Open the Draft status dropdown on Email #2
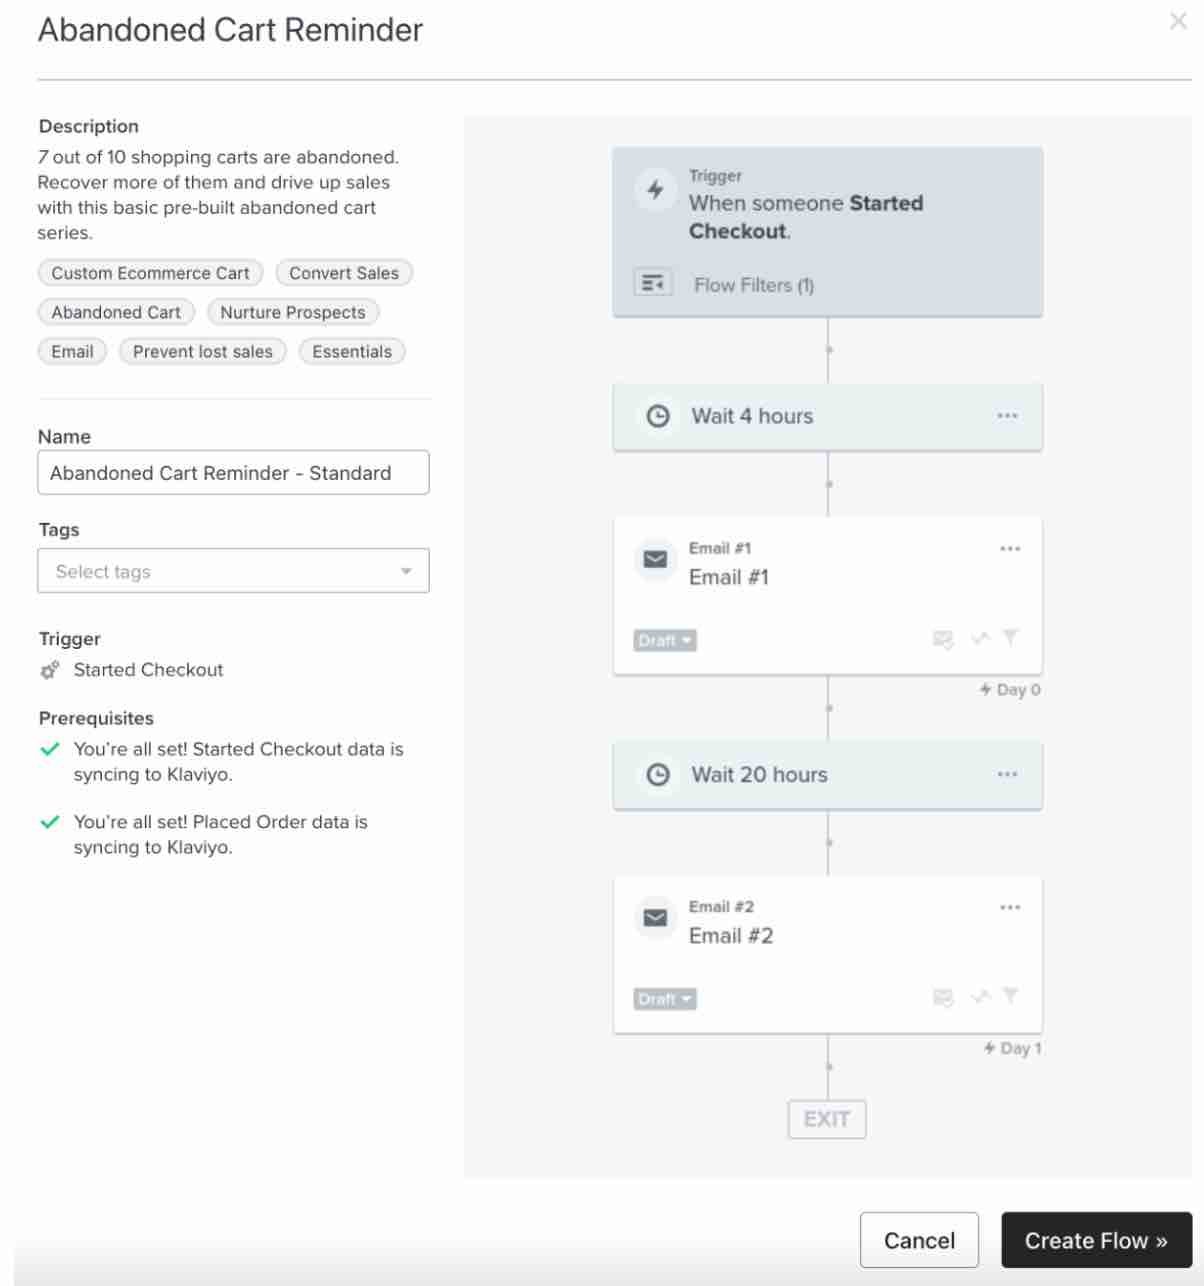1204x1286 pixels. (663, 998)
